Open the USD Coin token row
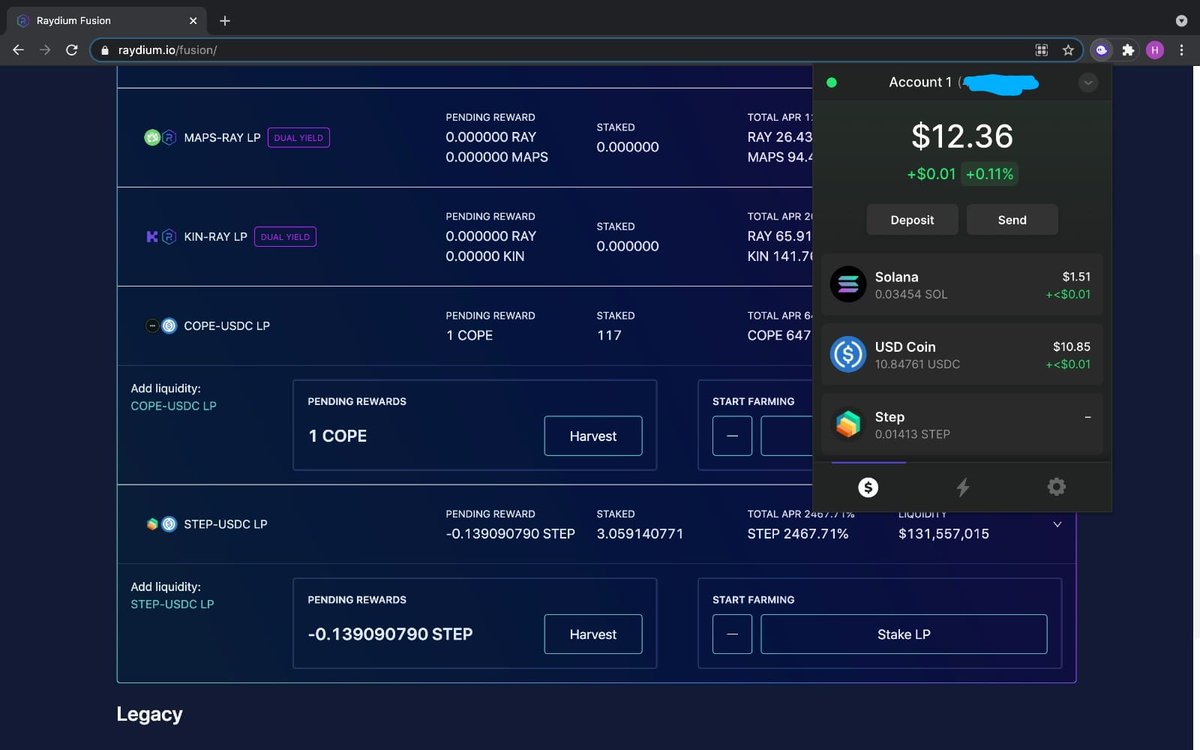The height and width of the screenshot is (750, 1200). (x=962, y=355)
